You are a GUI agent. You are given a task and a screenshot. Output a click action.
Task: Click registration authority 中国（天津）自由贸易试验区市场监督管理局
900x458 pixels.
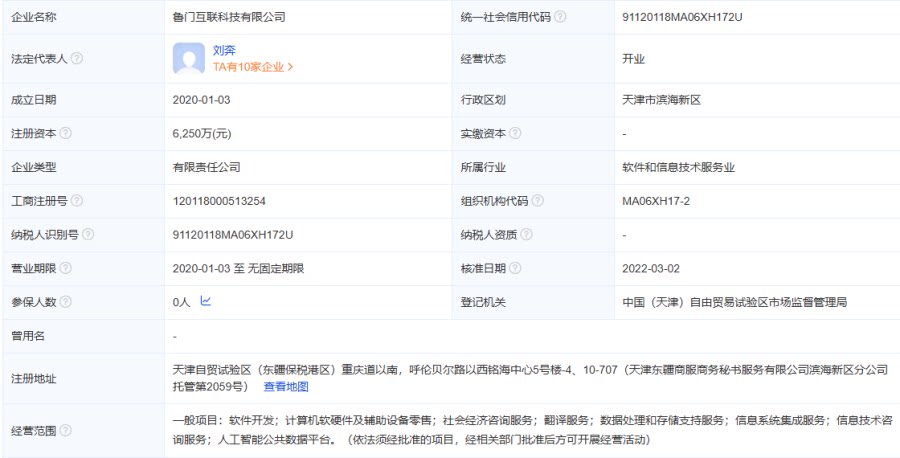(735, 302)
